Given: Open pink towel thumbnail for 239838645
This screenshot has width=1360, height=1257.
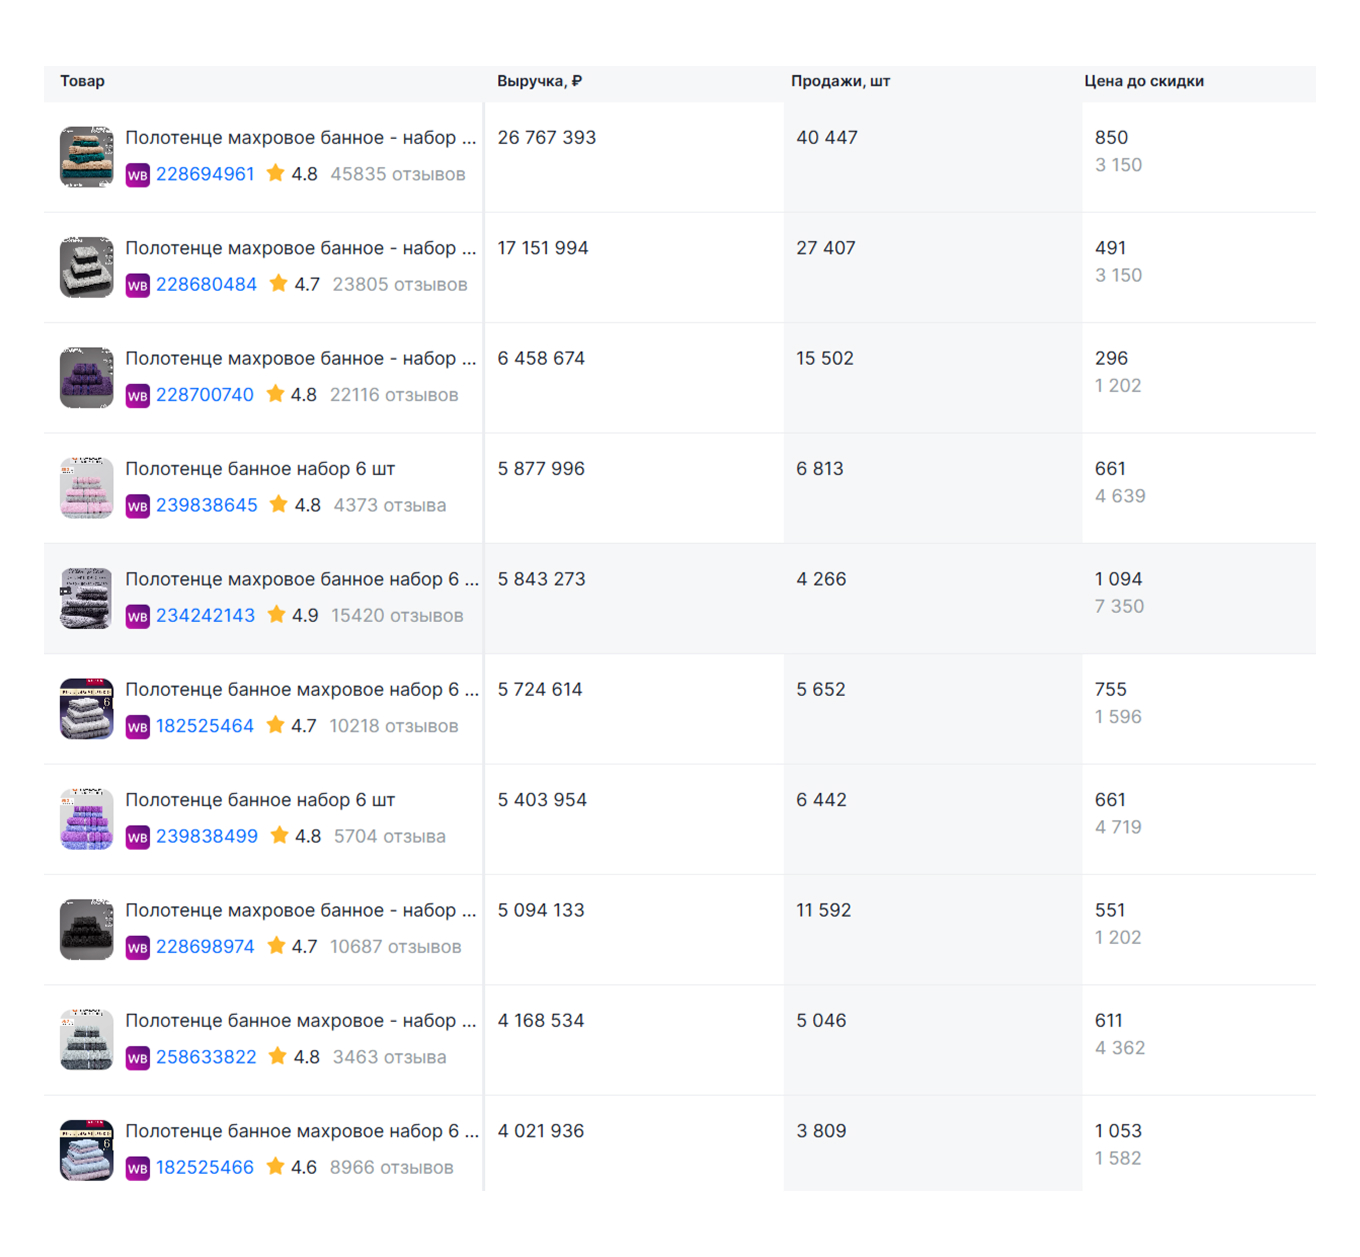Looking at the screenshot, I should [86, 488].
